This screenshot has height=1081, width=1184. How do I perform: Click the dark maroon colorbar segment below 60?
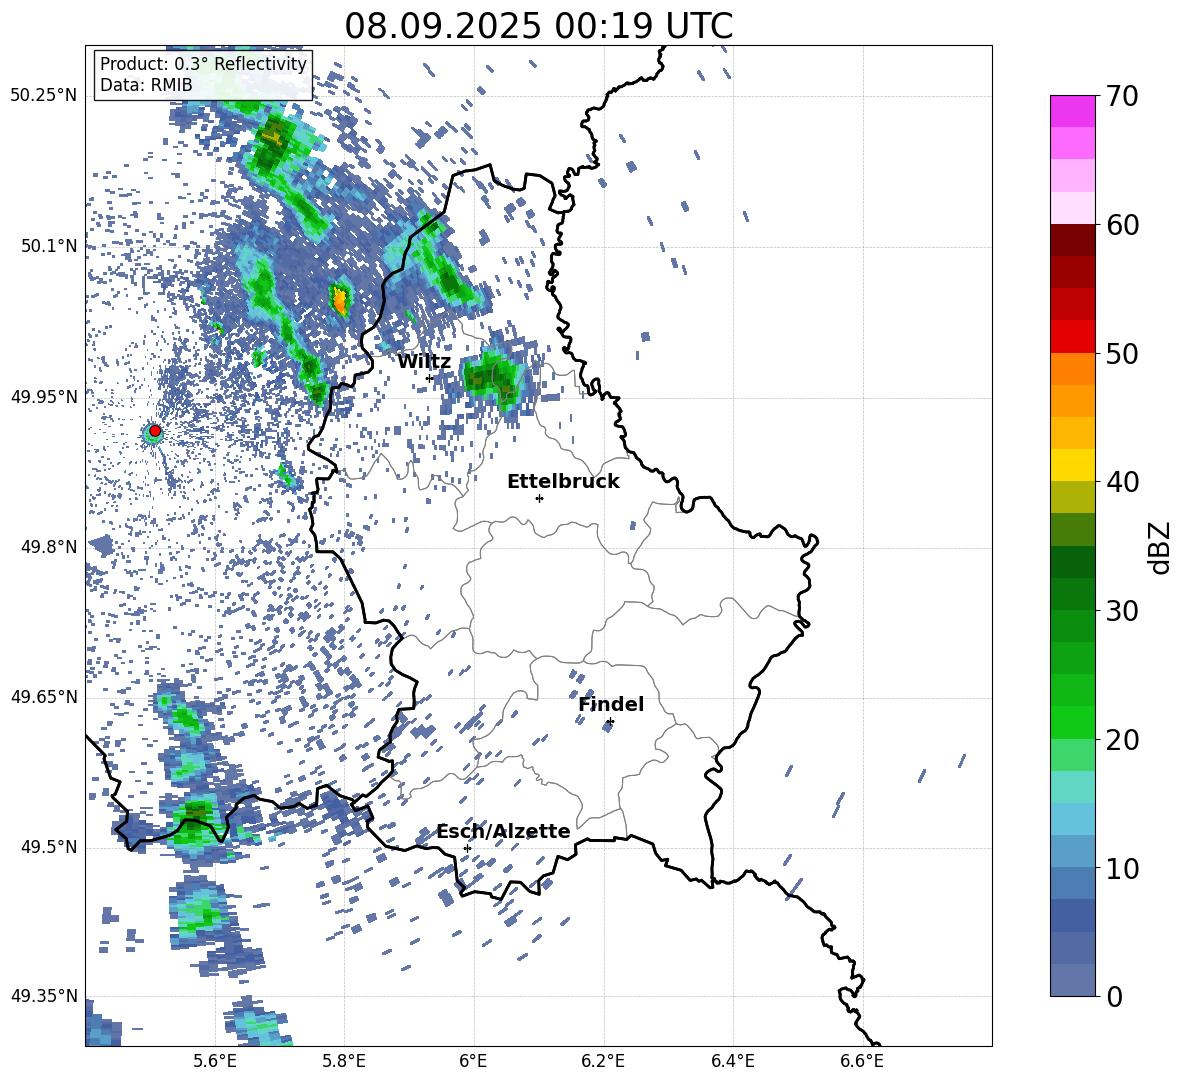[x=1072, y=240]
